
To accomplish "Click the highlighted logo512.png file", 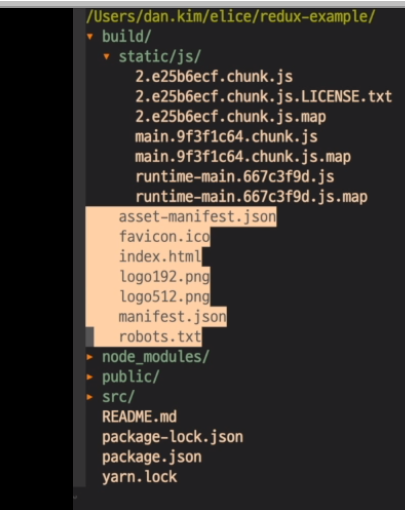I will tap(164, 297).
